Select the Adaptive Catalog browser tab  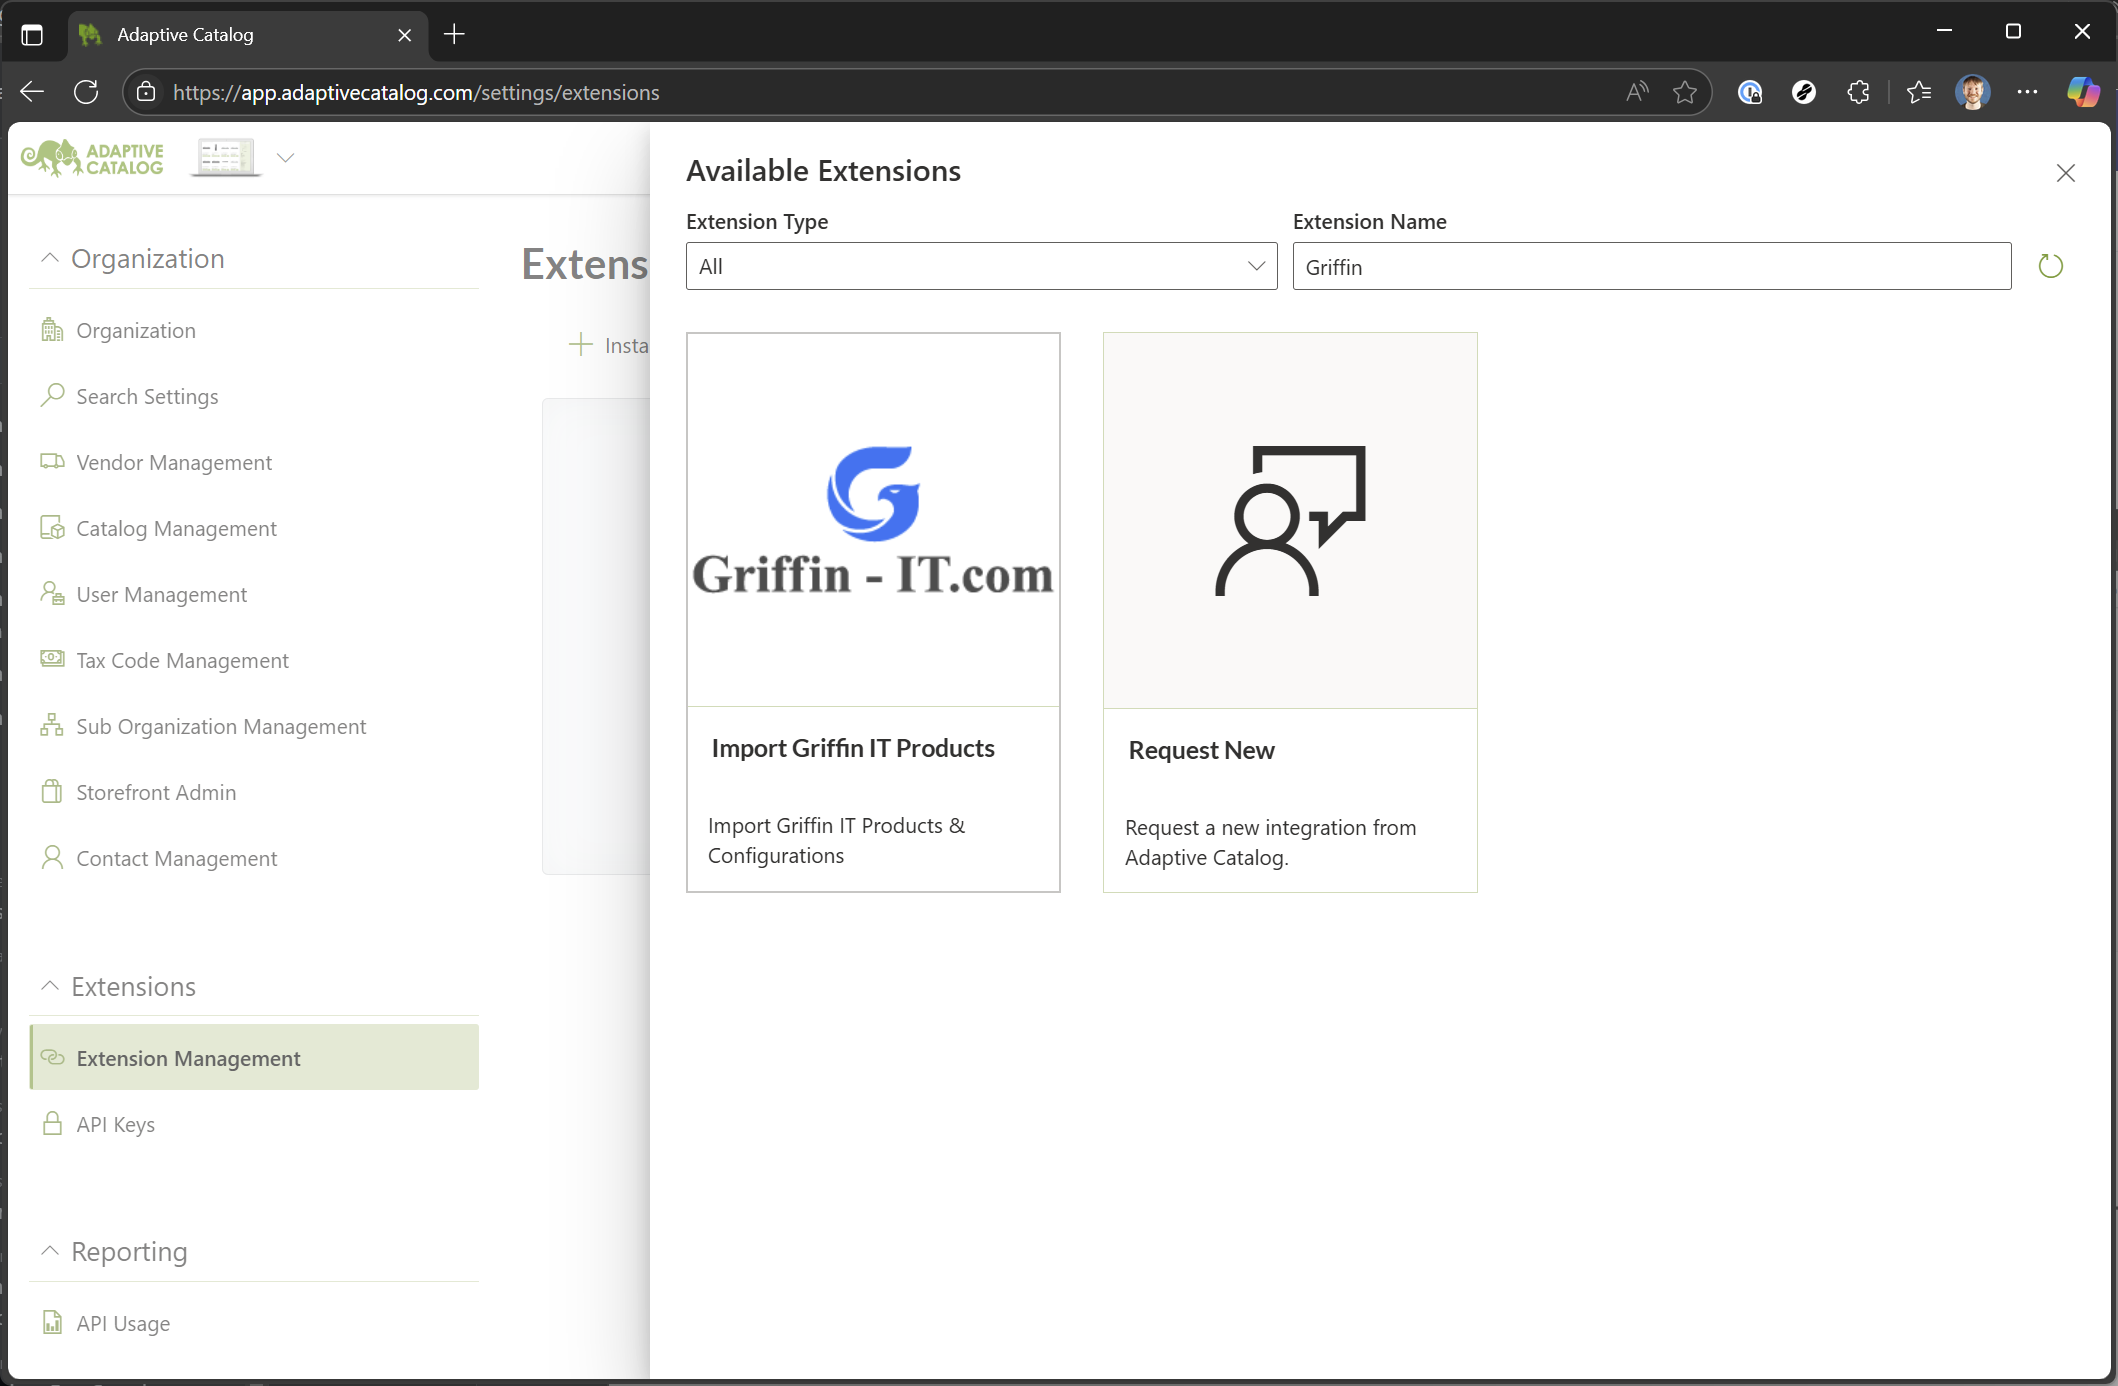(248, 35)
